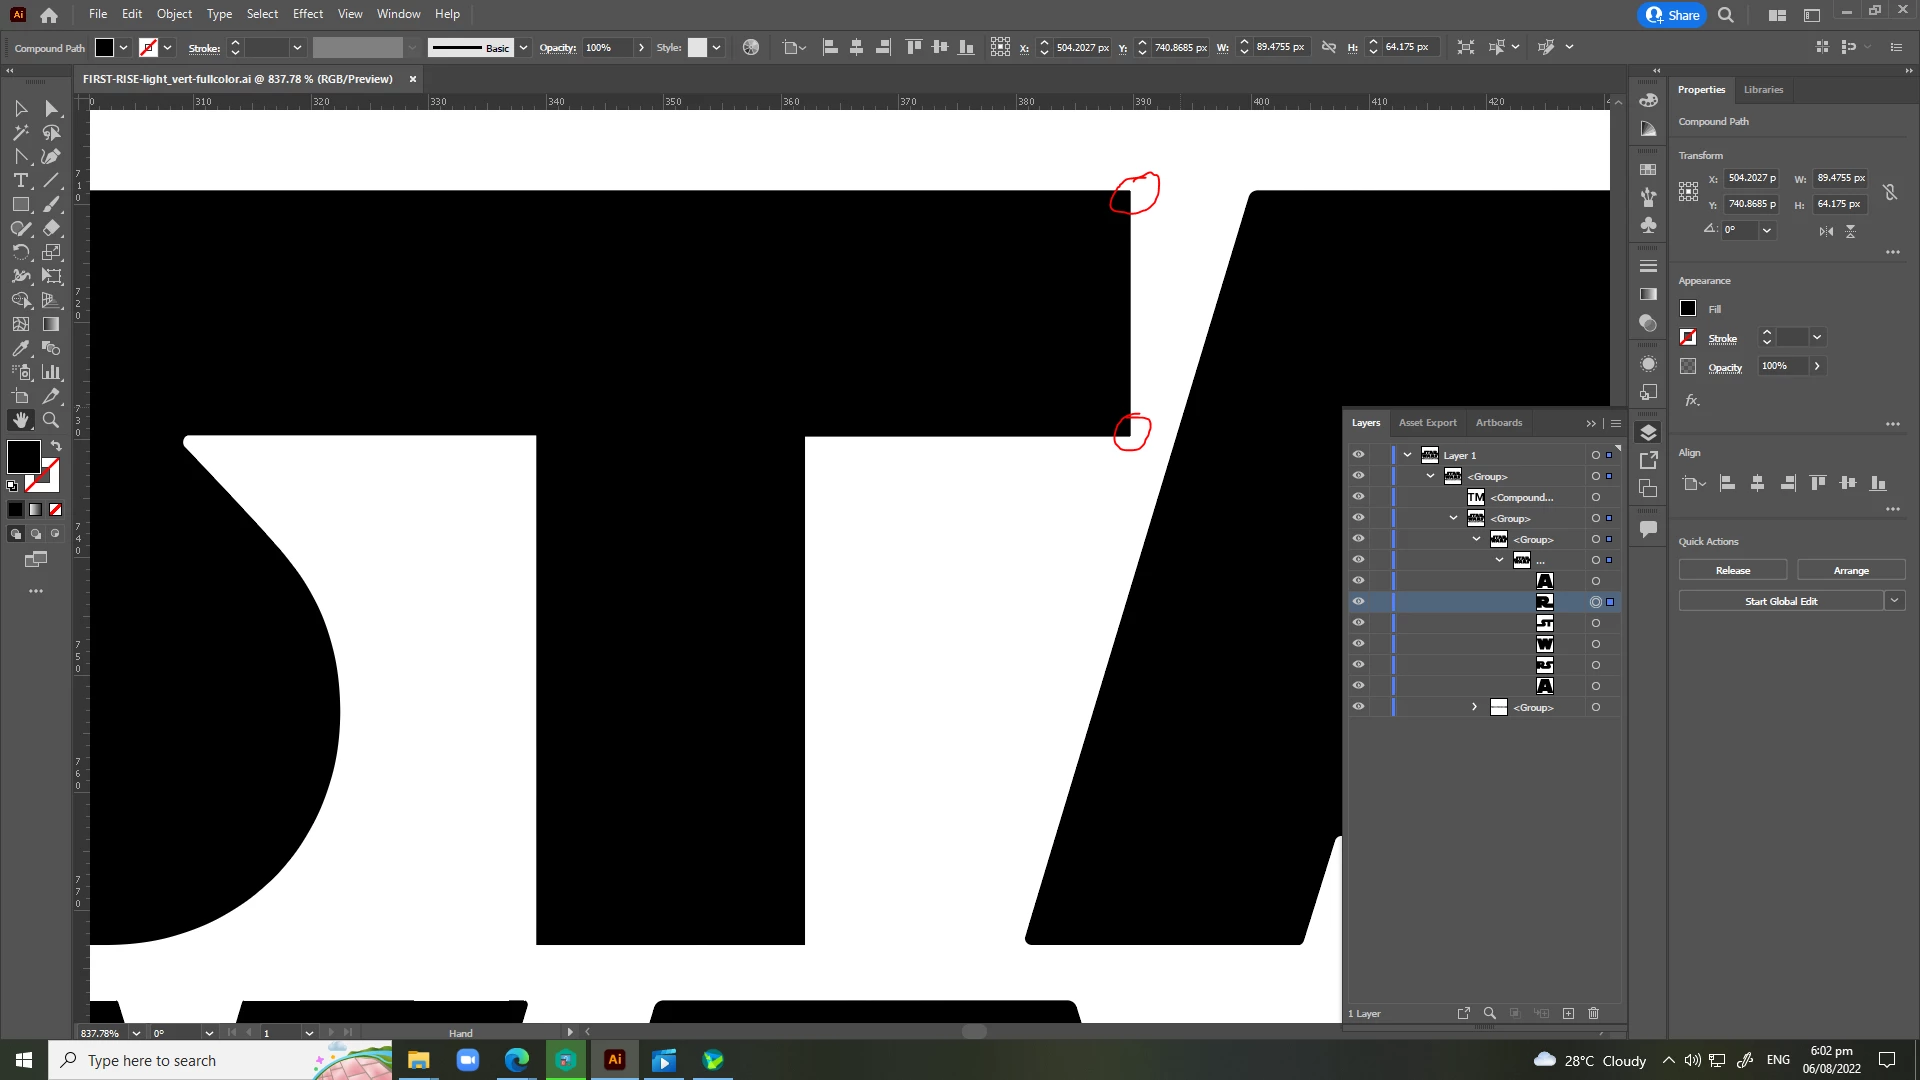Open the Opacity dropdown in Properties
The width and height of the screenshot is (1920, 1080).
tap(1817, 366)
